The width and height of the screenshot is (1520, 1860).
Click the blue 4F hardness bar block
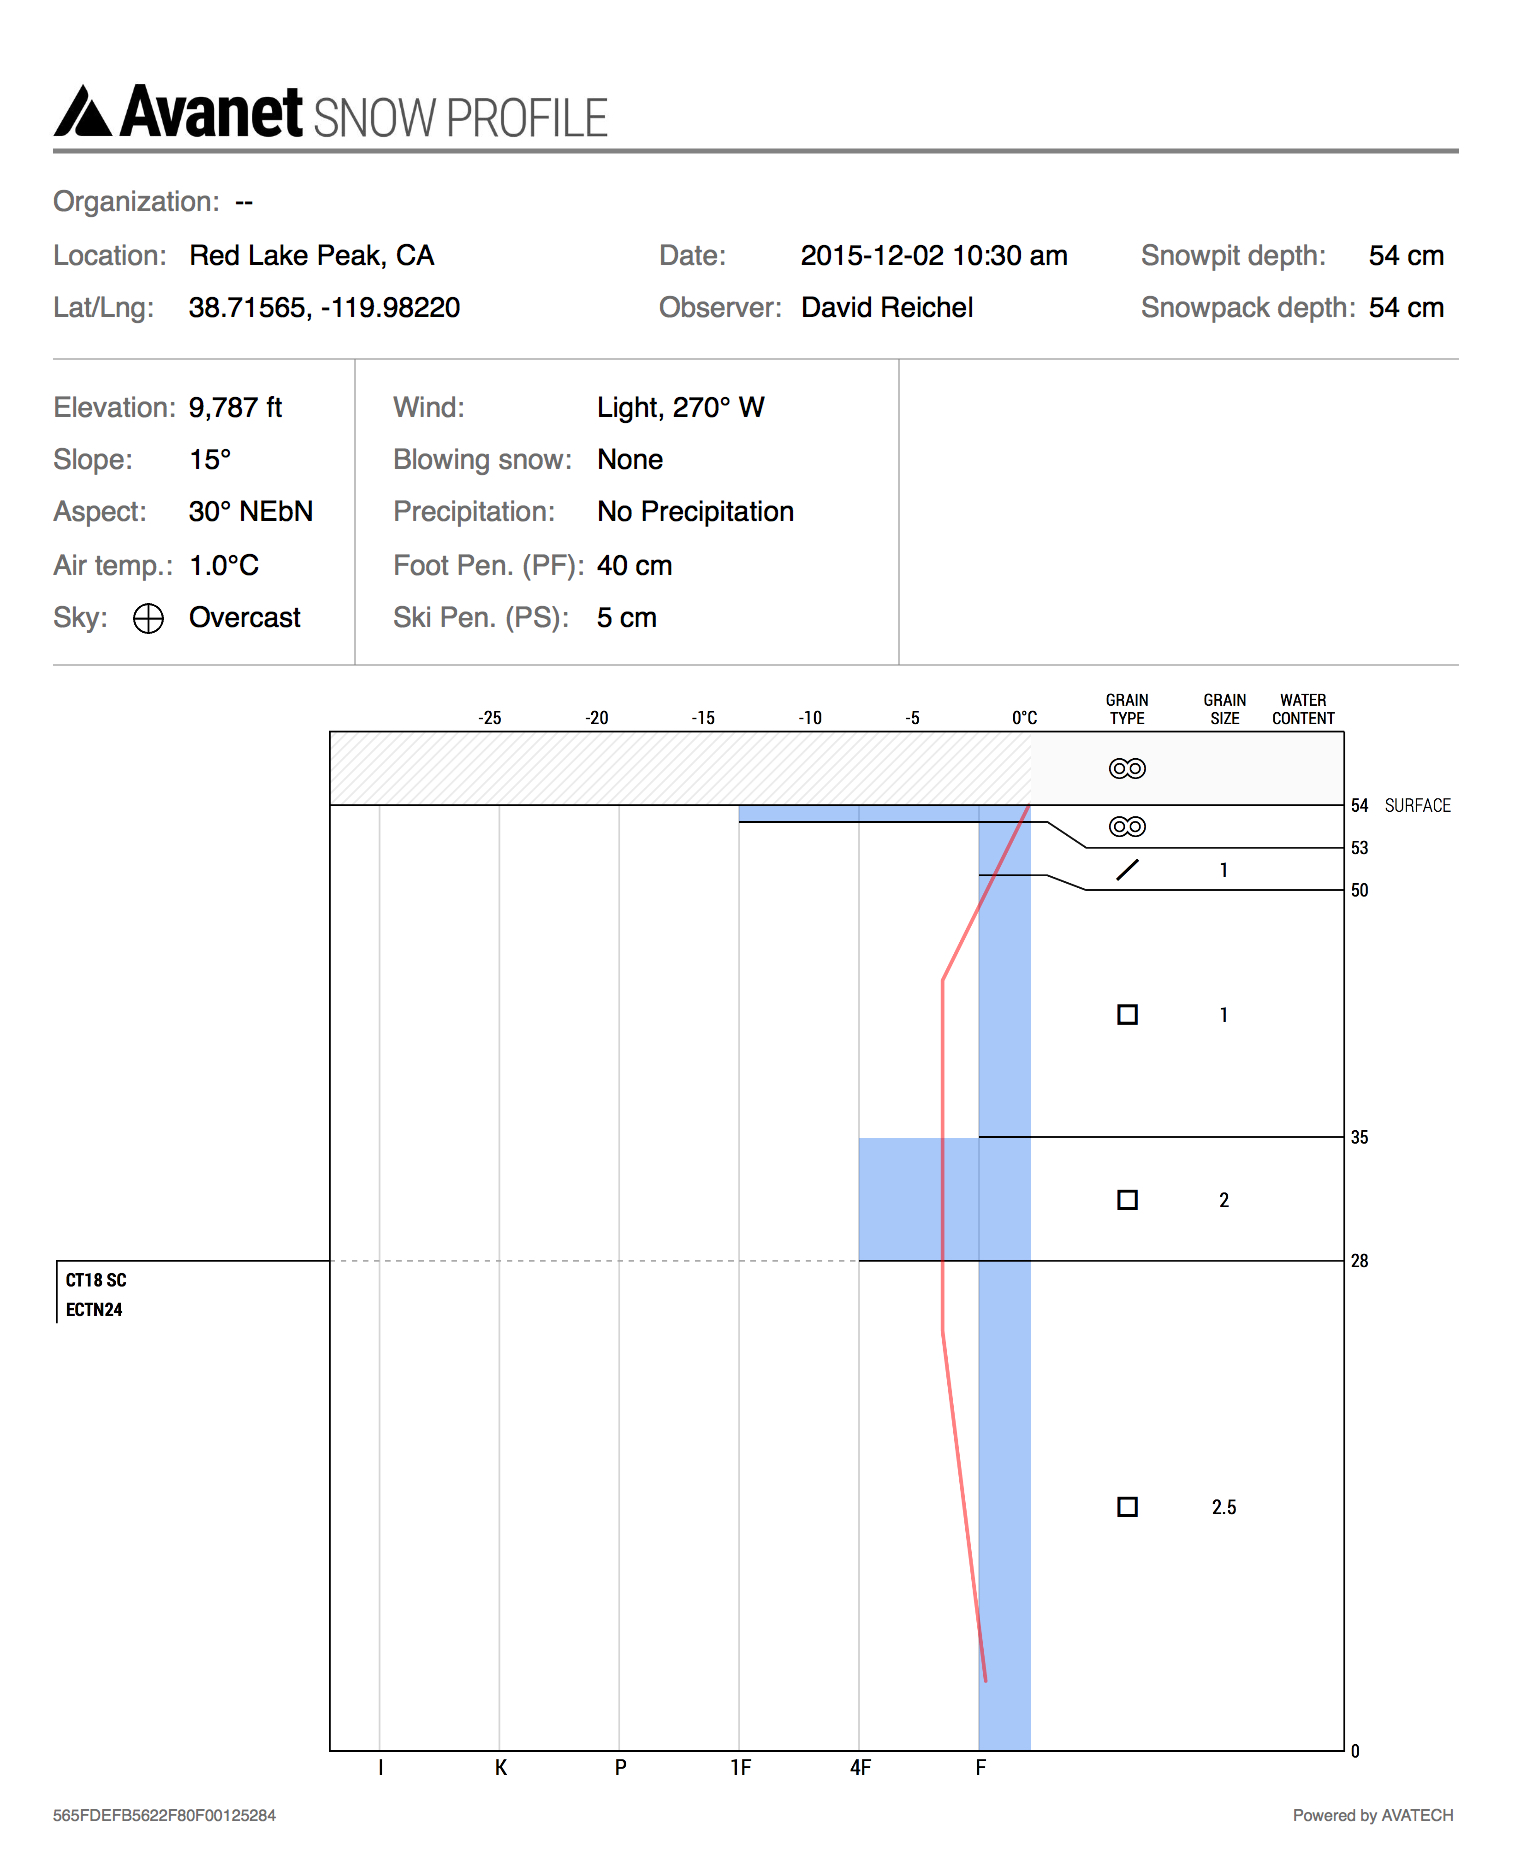pyautogui.click(x=917, y=1199)
